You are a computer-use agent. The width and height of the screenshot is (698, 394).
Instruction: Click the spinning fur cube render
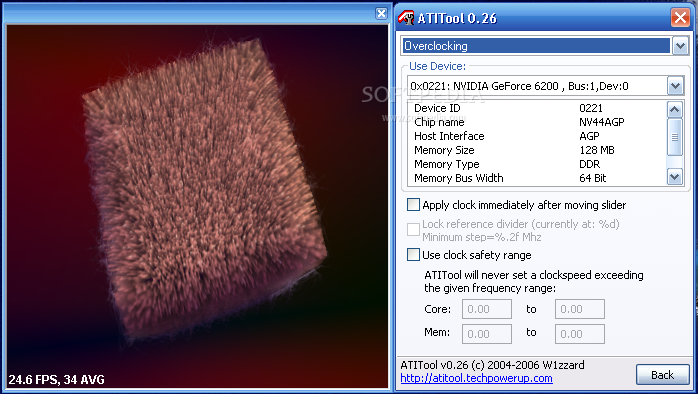click(205, 189)
